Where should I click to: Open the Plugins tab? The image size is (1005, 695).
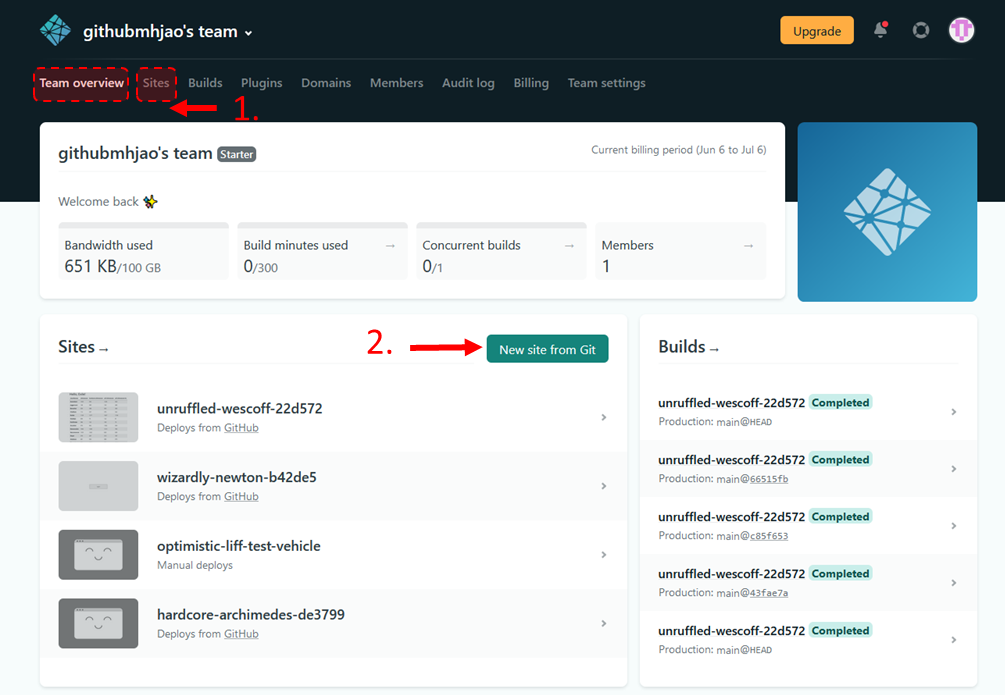pos(262,83)
